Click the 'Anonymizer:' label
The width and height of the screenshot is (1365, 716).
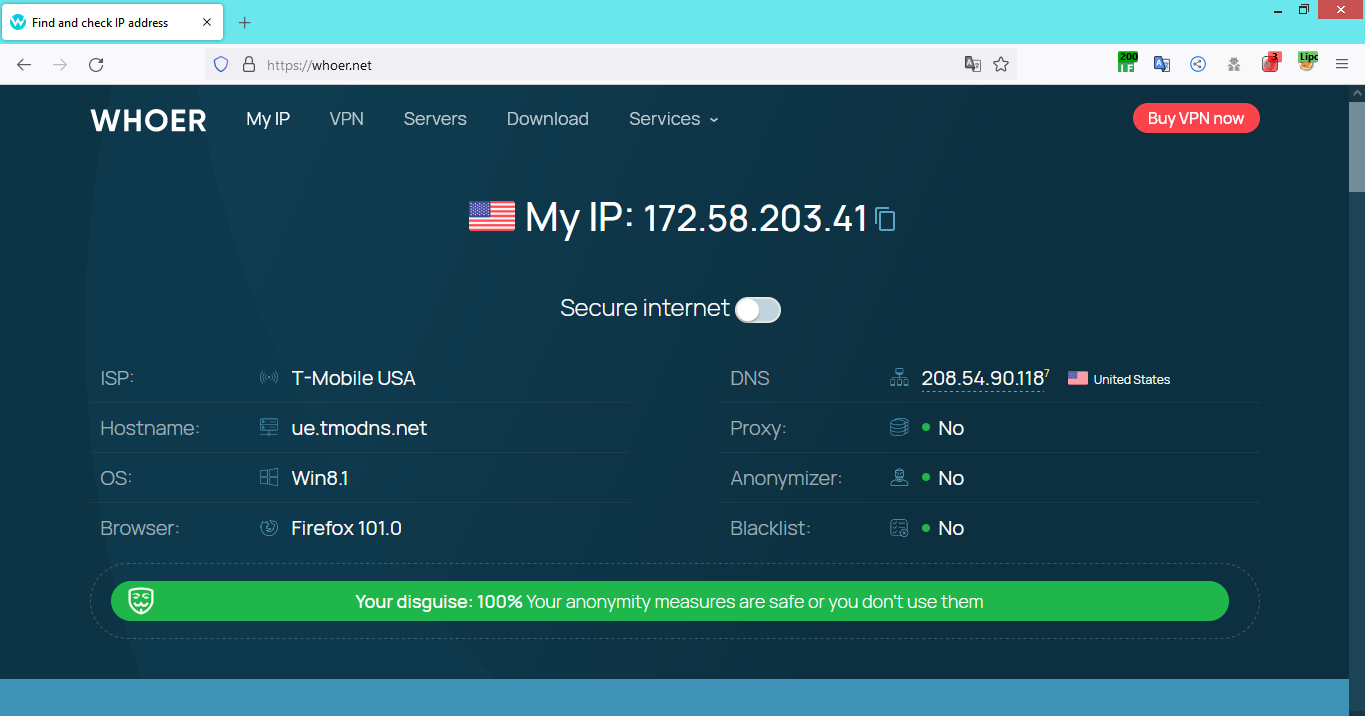[786, 478]
